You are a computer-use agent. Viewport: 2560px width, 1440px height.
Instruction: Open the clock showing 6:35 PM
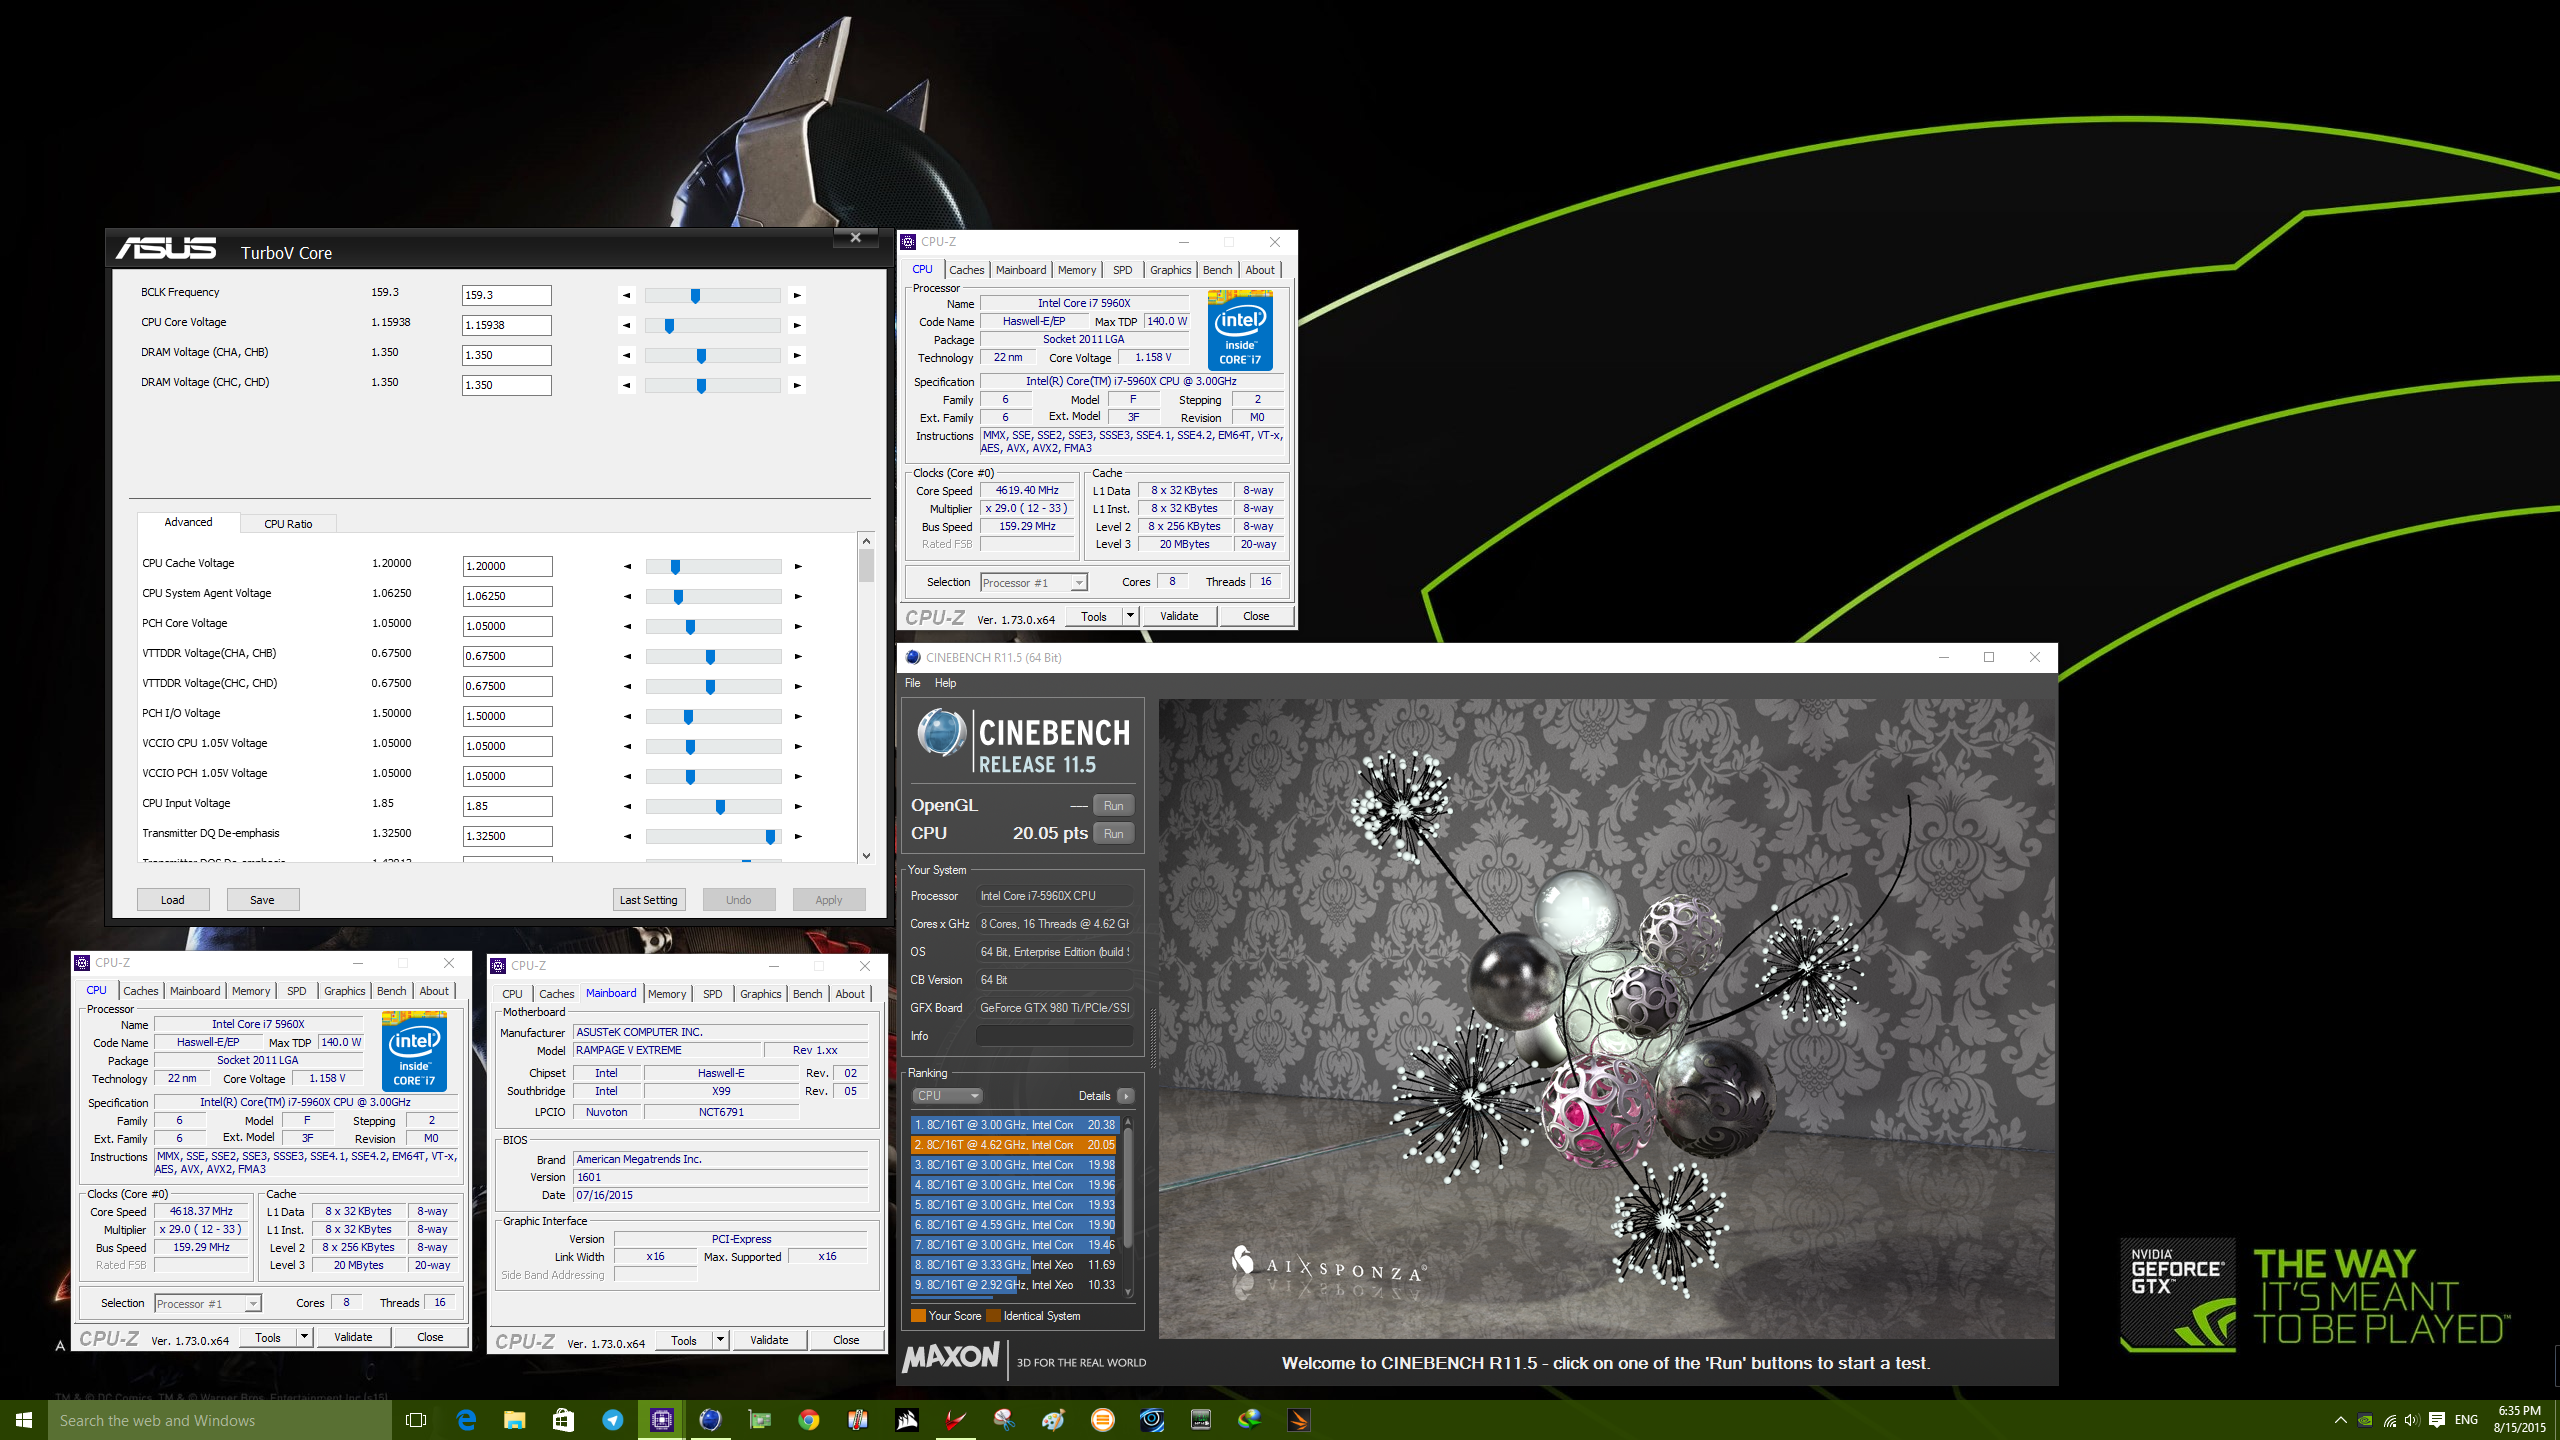(2519, 1420)
